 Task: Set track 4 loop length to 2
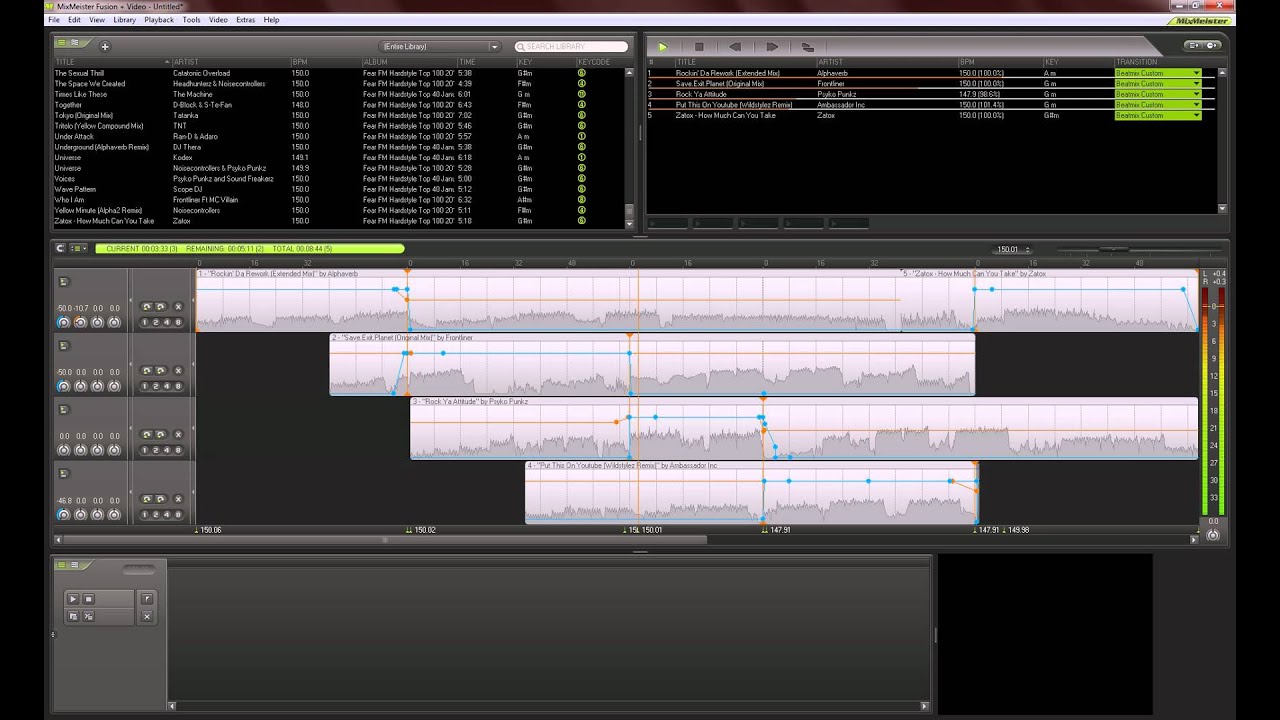[x=156, y=514]
